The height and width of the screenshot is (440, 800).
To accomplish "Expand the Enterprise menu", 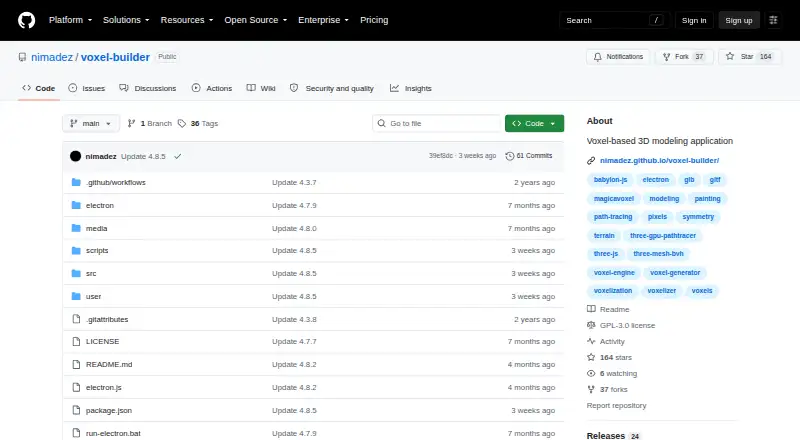I will point(323,20).
